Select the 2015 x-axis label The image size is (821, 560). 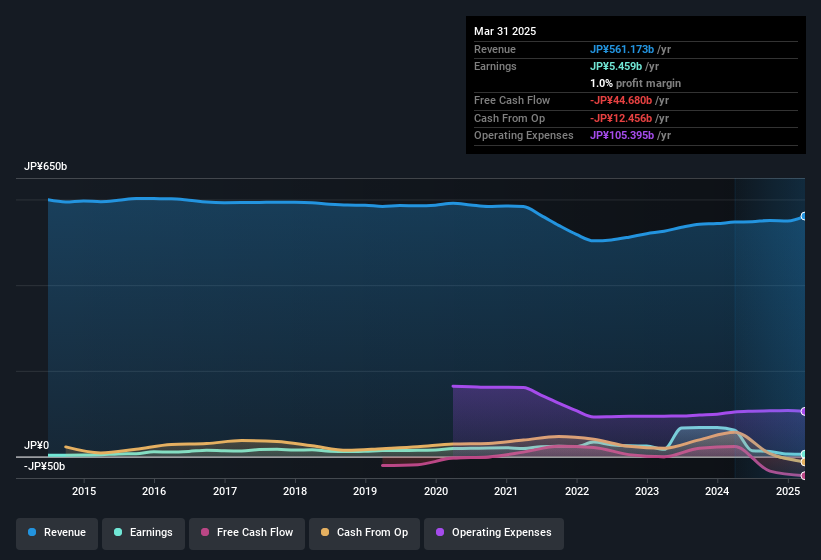84,491
